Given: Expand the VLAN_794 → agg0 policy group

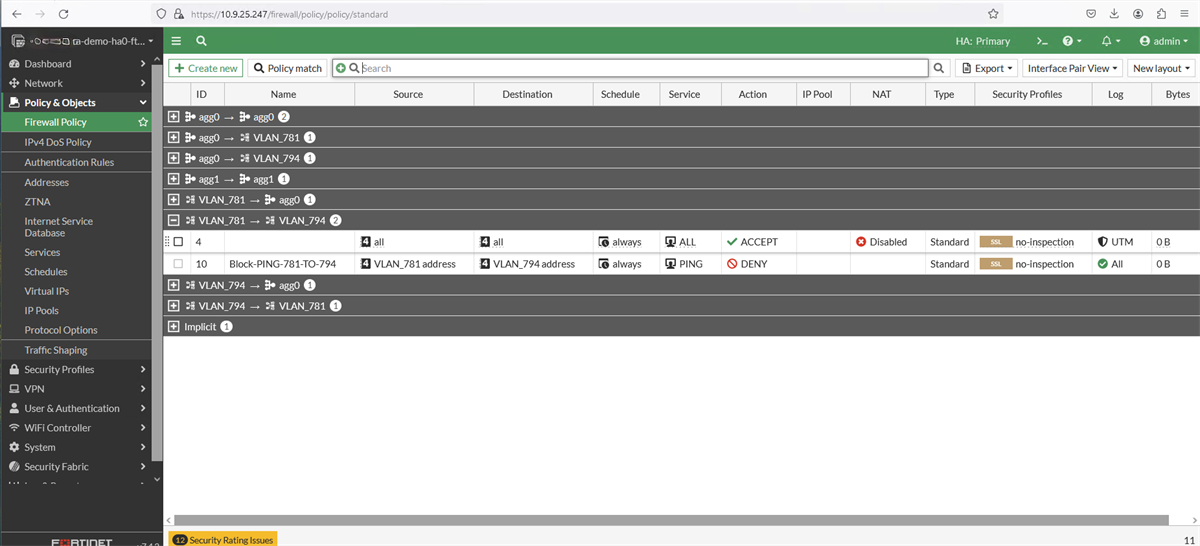Looking at the screenshot, I should [x=174, y=285].
